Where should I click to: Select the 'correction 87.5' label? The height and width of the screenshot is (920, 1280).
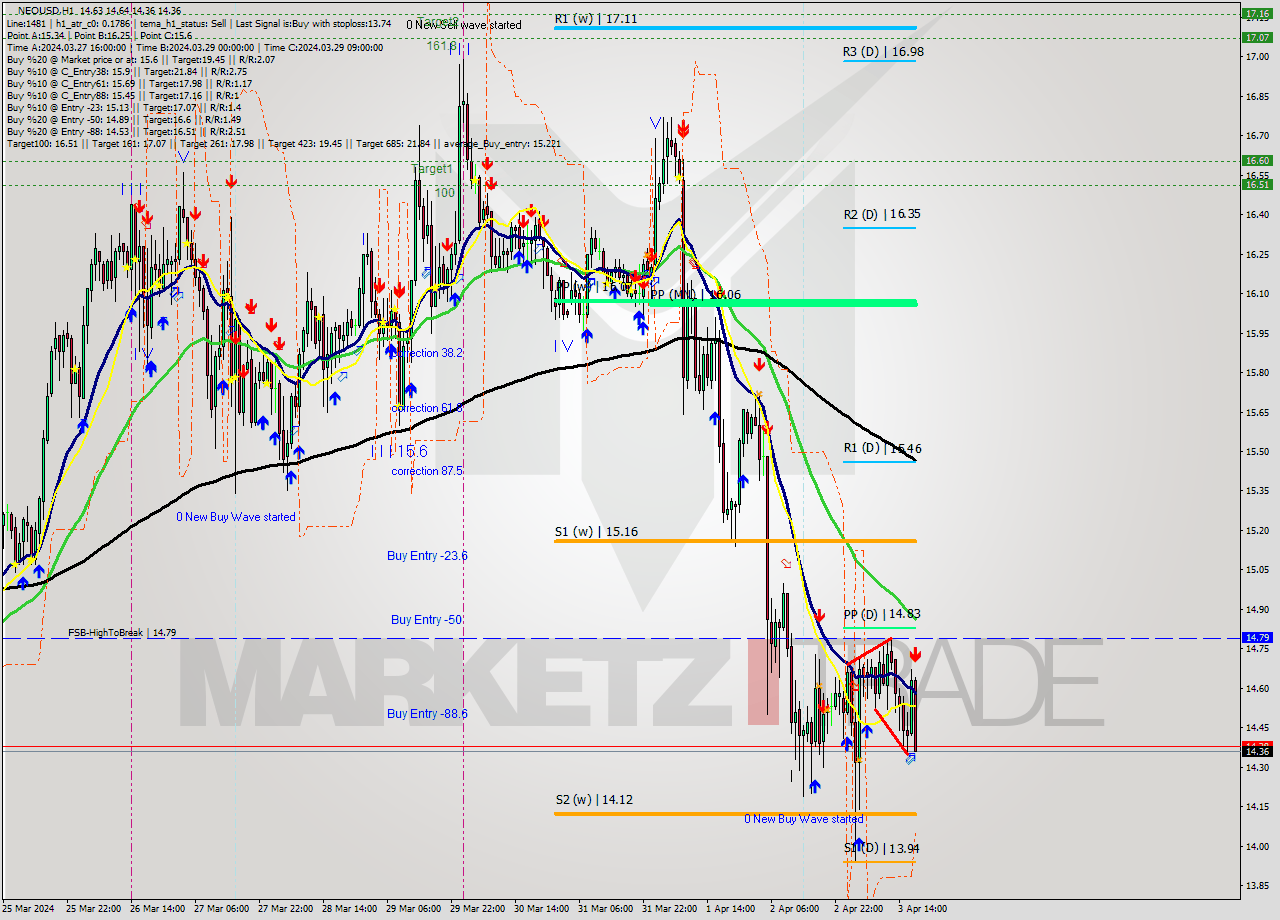427,471
